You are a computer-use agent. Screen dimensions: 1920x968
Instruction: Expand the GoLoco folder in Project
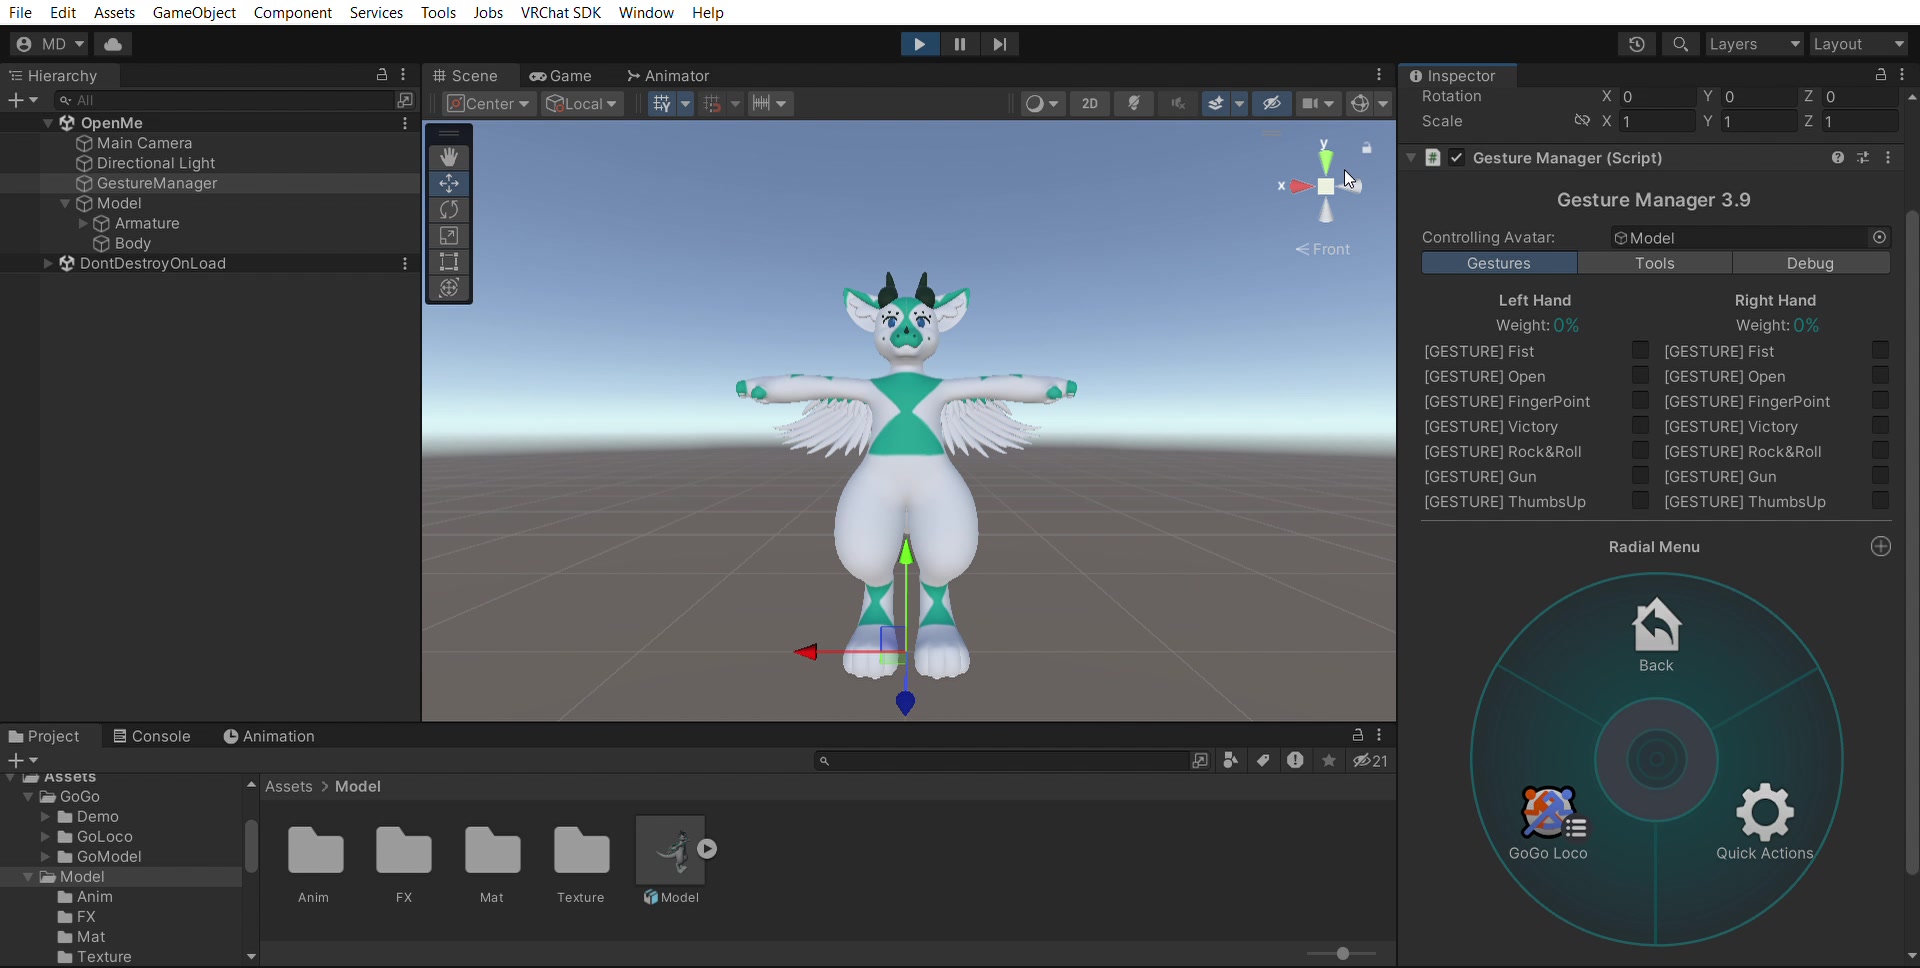coord(45,836)
